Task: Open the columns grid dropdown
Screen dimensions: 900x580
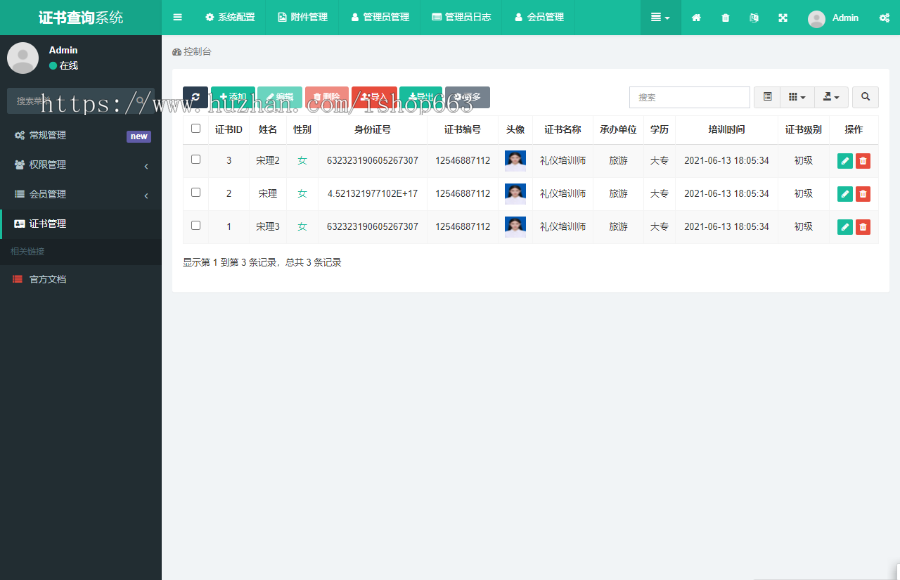Action: 796,97
